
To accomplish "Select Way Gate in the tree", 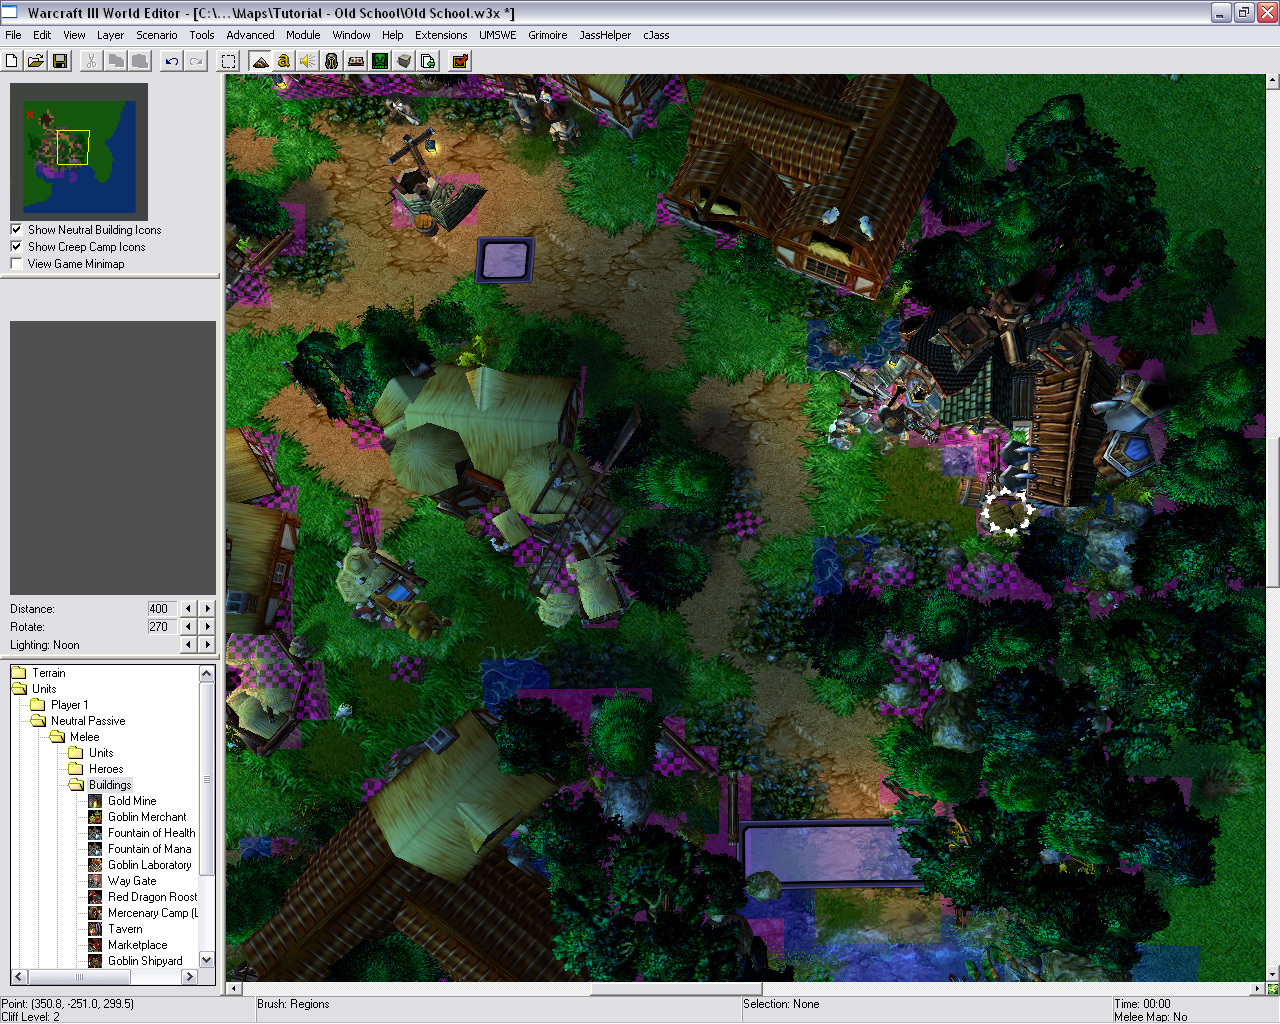I will tap(132, 881).
